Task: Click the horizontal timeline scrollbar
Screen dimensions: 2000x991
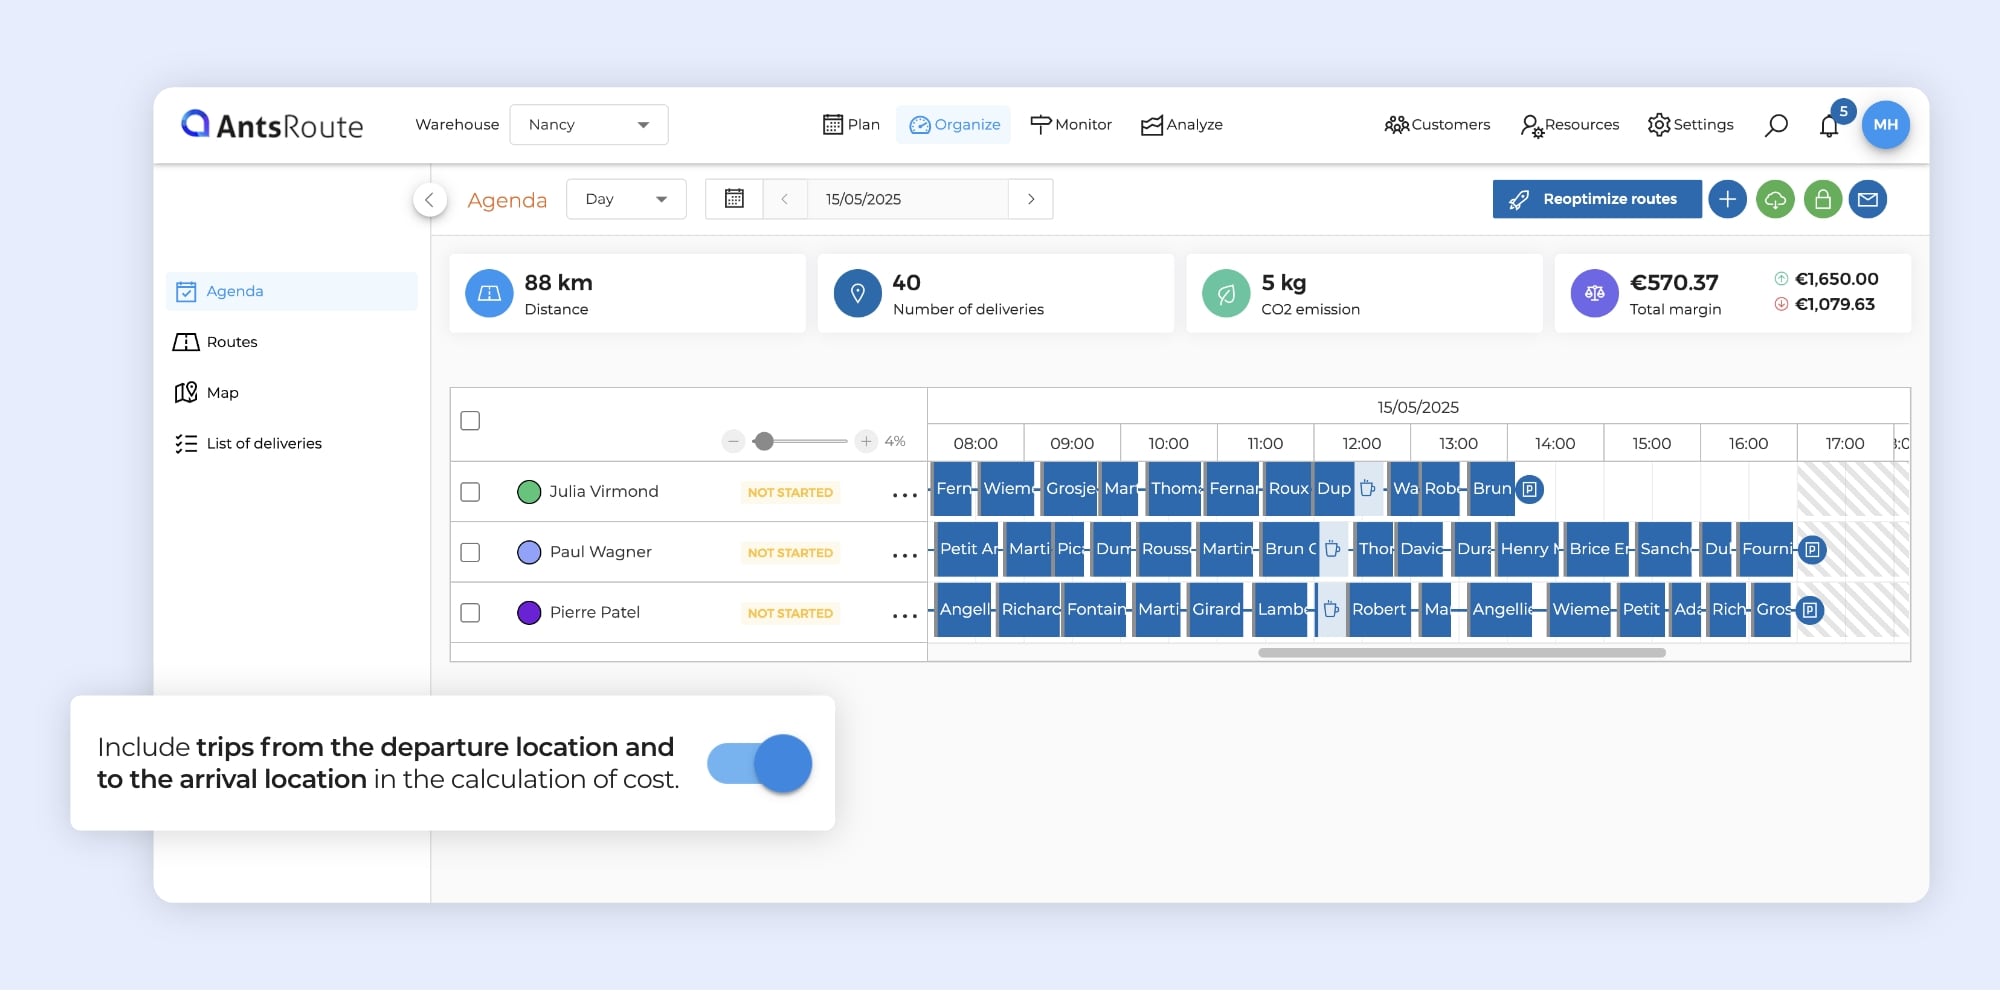Action: (1461, 653)
